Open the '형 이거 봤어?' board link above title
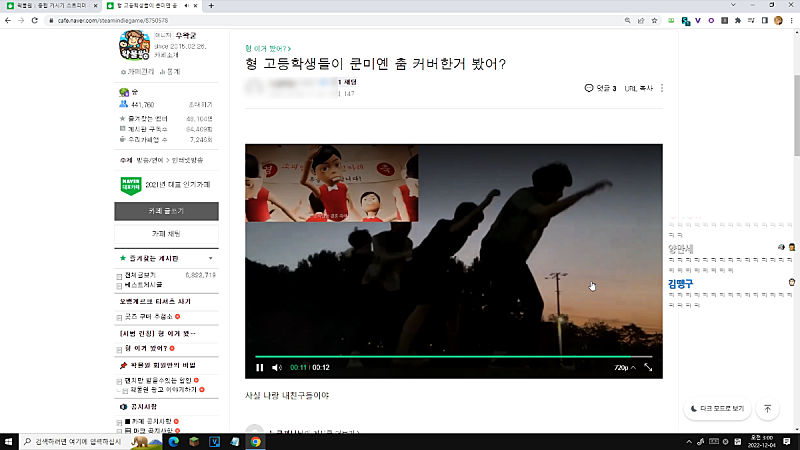The width and height of the screenshot is (800, 450). point(268,48)
